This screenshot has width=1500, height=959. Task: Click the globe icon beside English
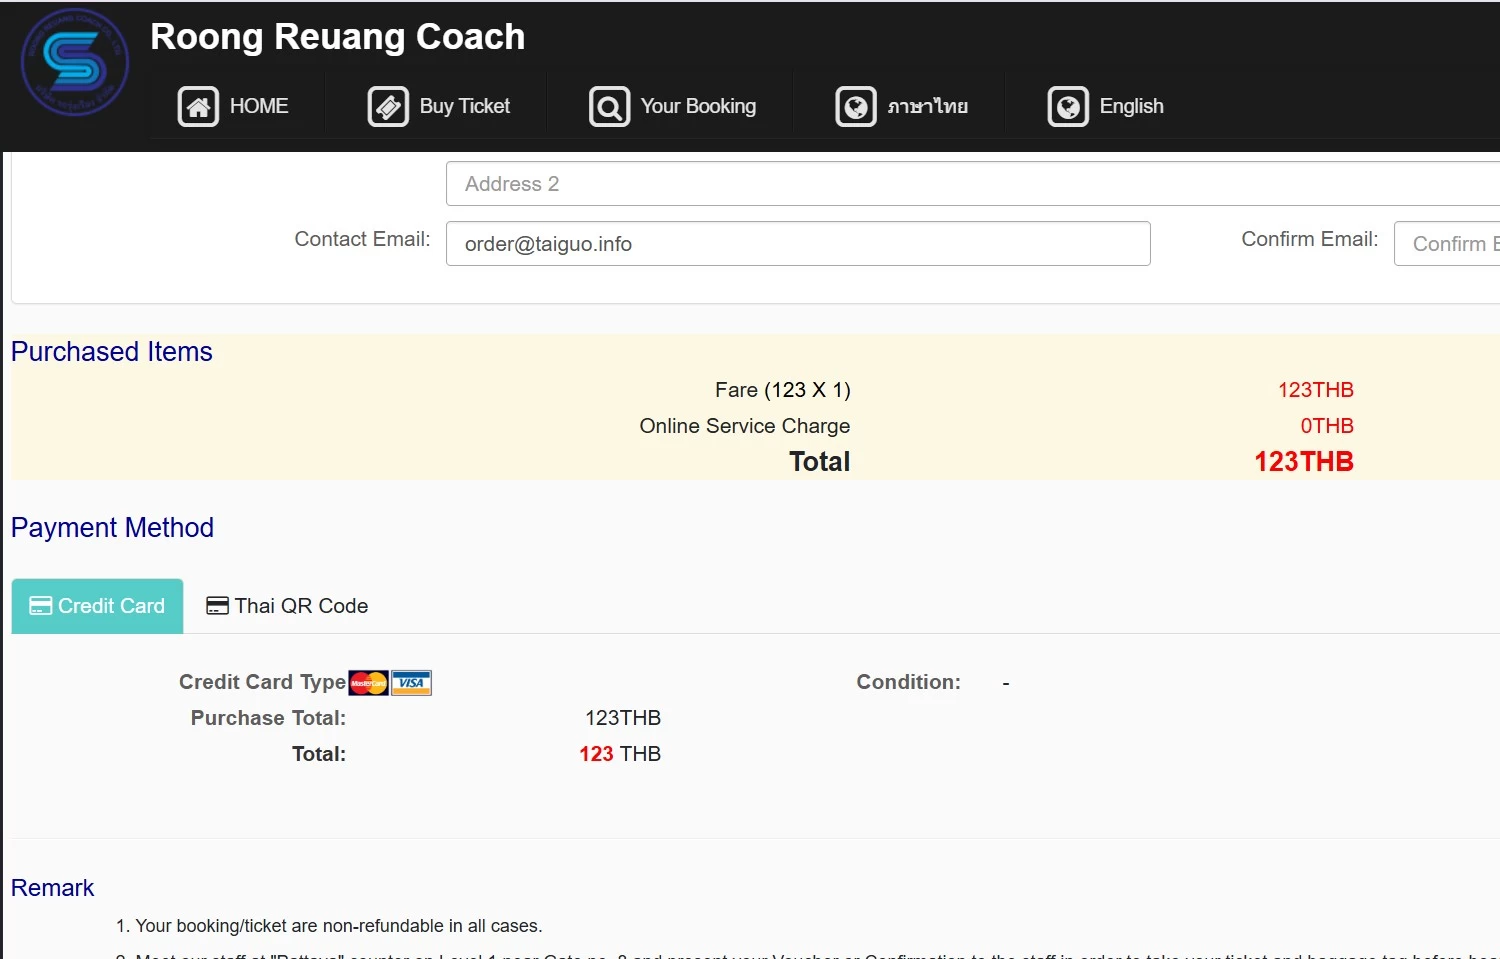[1068, 106]
